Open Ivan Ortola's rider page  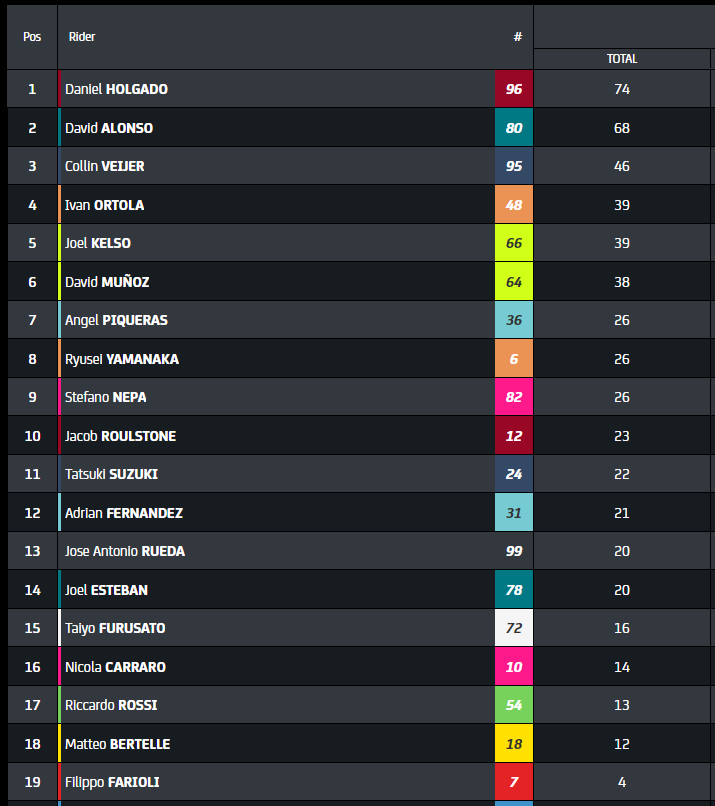[104, 205]
